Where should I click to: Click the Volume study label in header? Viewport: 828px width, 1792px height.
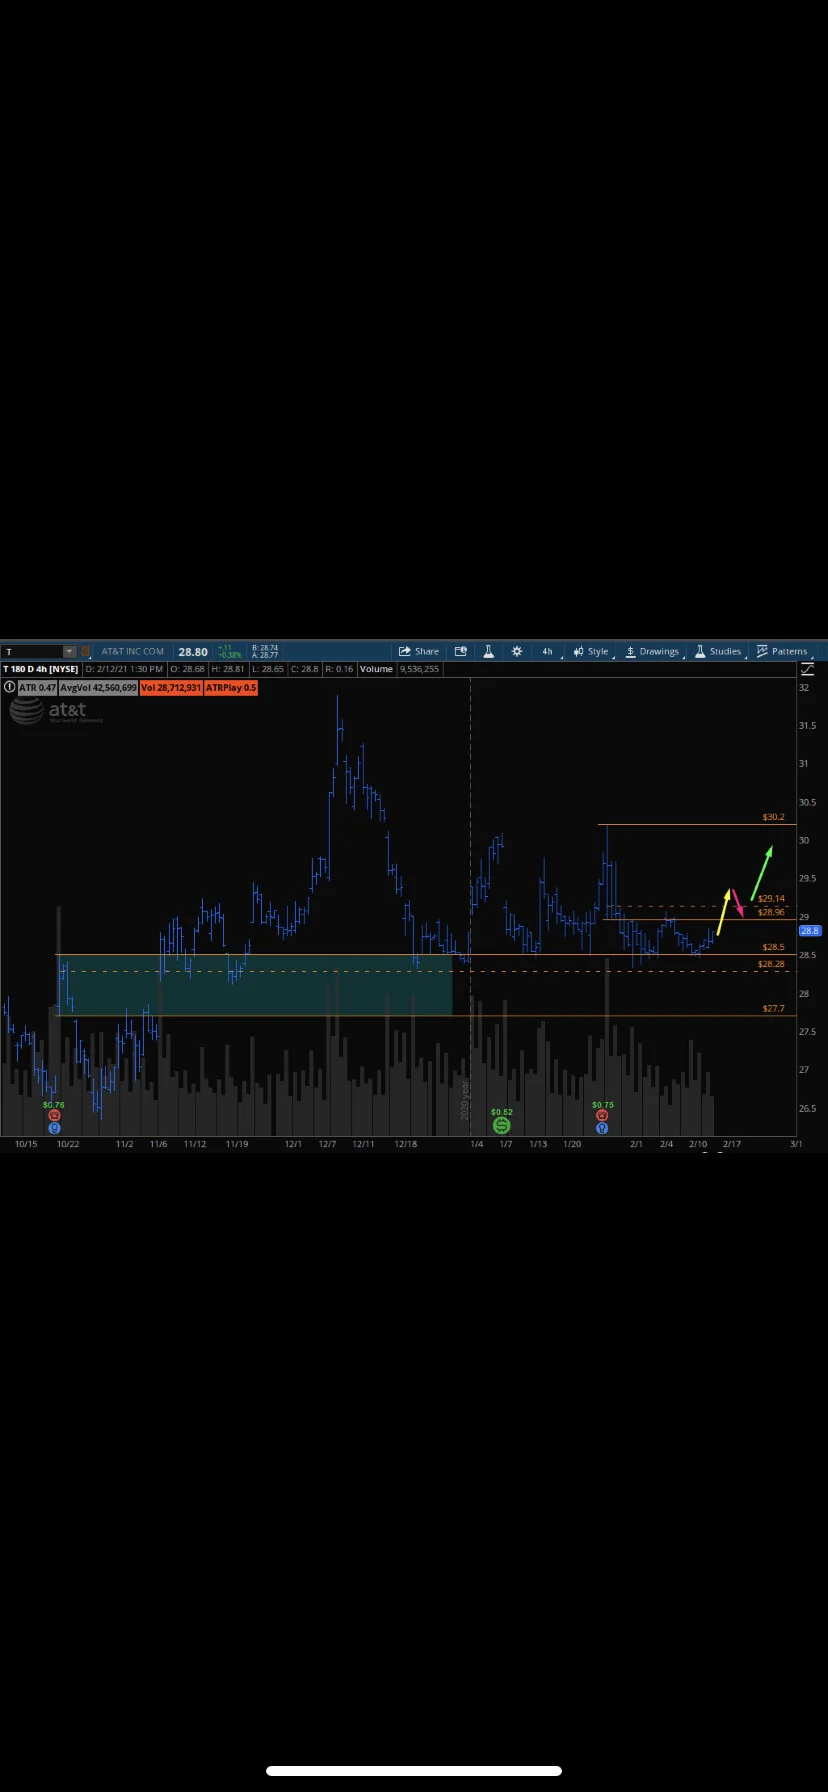376,669
